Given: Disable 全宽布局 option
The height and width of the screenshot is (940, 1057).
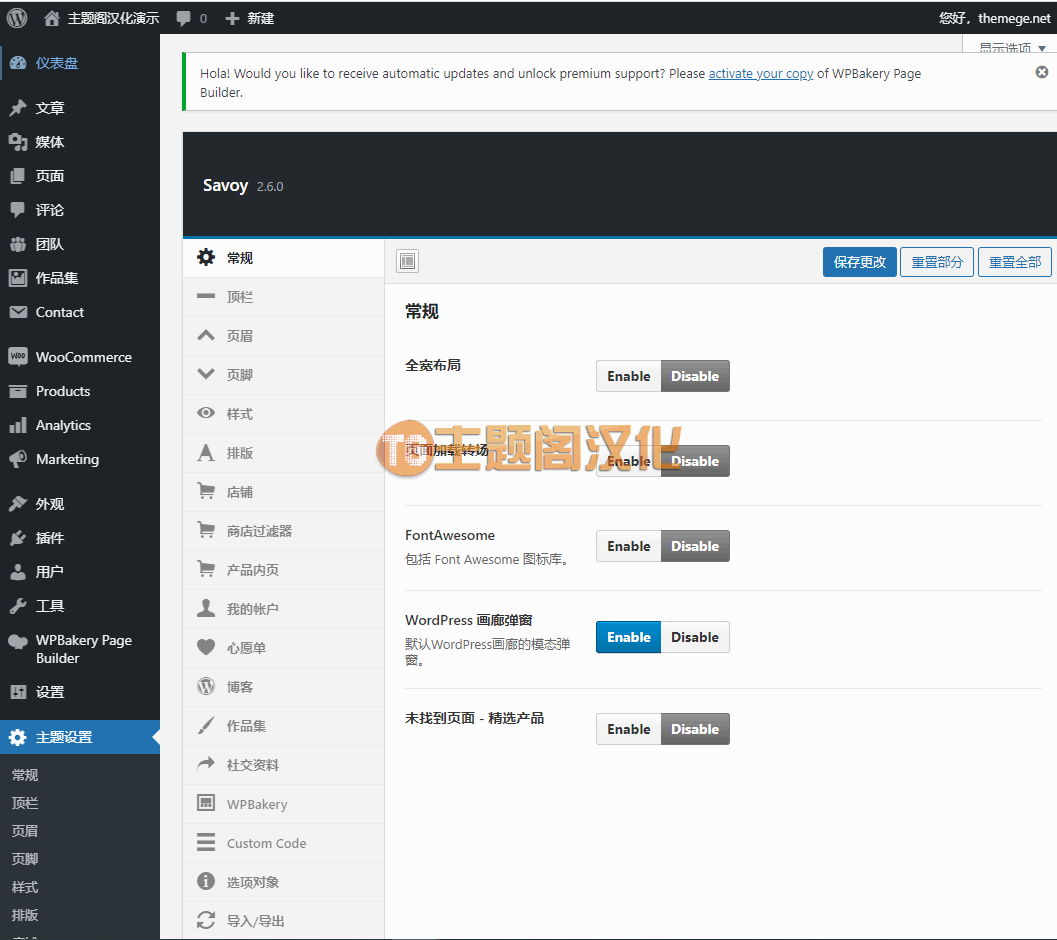Looking at the screenshot, I should click(695, 376).
